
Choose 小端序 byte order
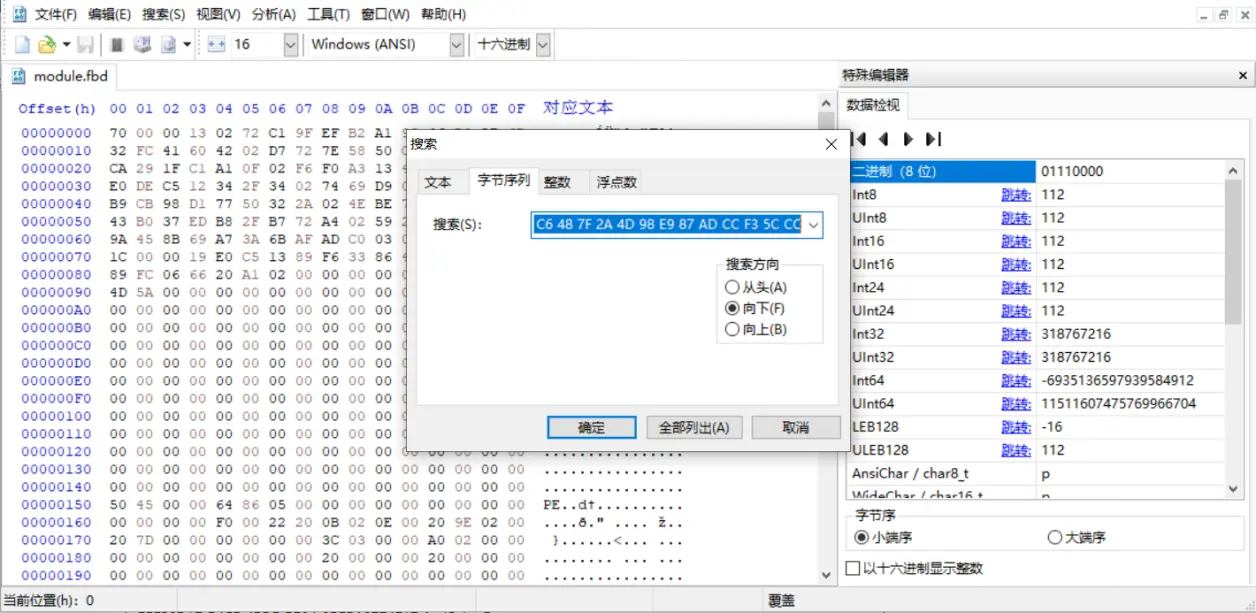883,538
